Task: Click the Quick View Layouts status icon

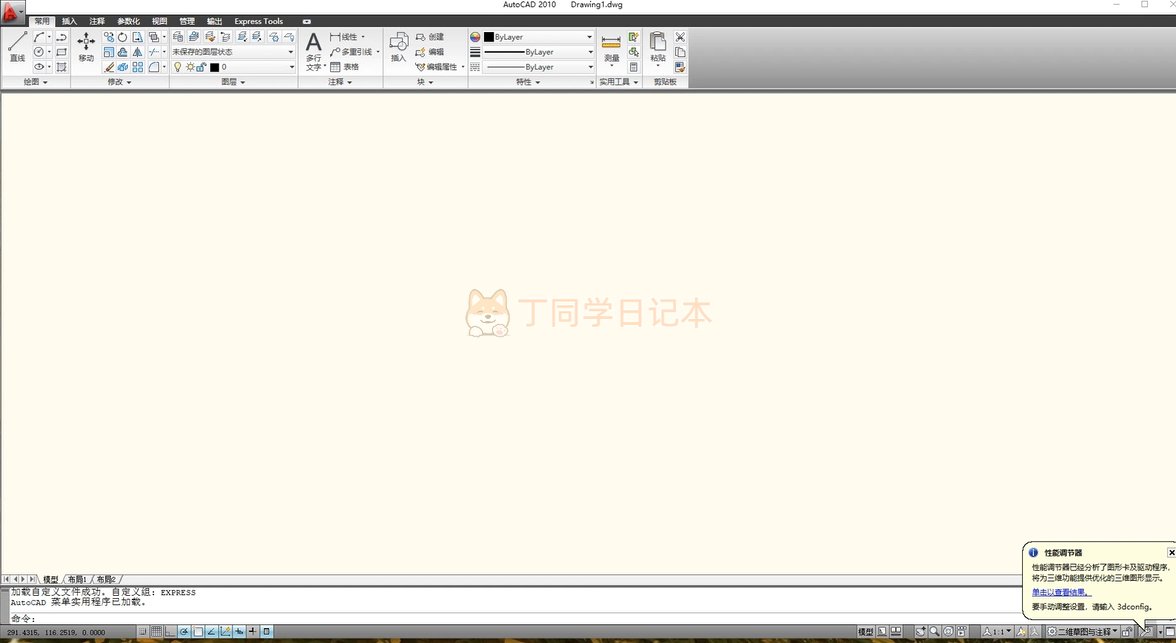Action: [881, 632]
